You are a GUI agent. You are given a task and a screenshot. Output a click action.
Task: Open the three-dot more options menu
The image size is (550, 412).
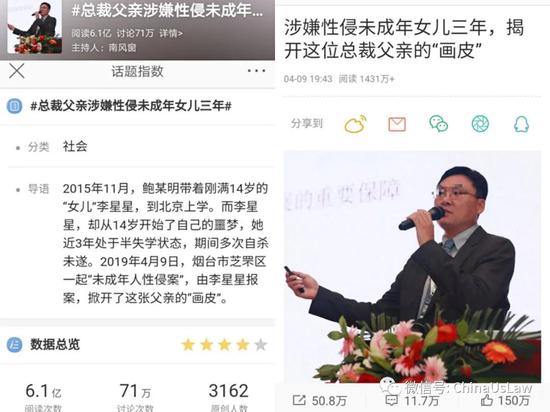(x=256, y=71)
